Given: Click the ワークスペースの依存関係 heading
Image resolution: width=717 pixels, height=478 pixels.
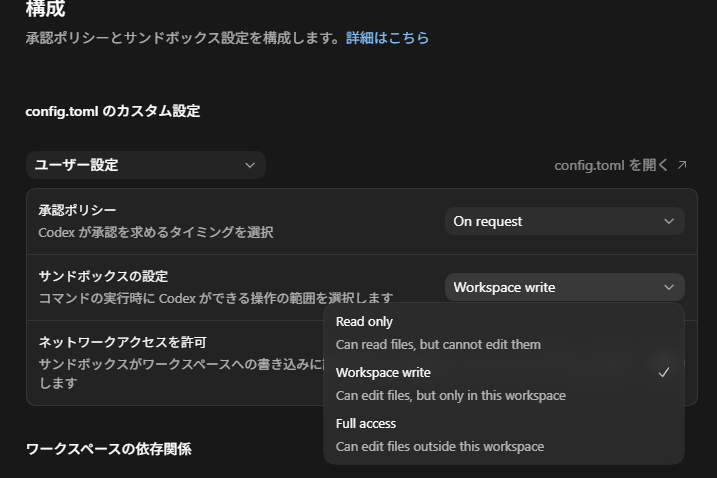Looking at the screenshot, I should coord(108,449).
